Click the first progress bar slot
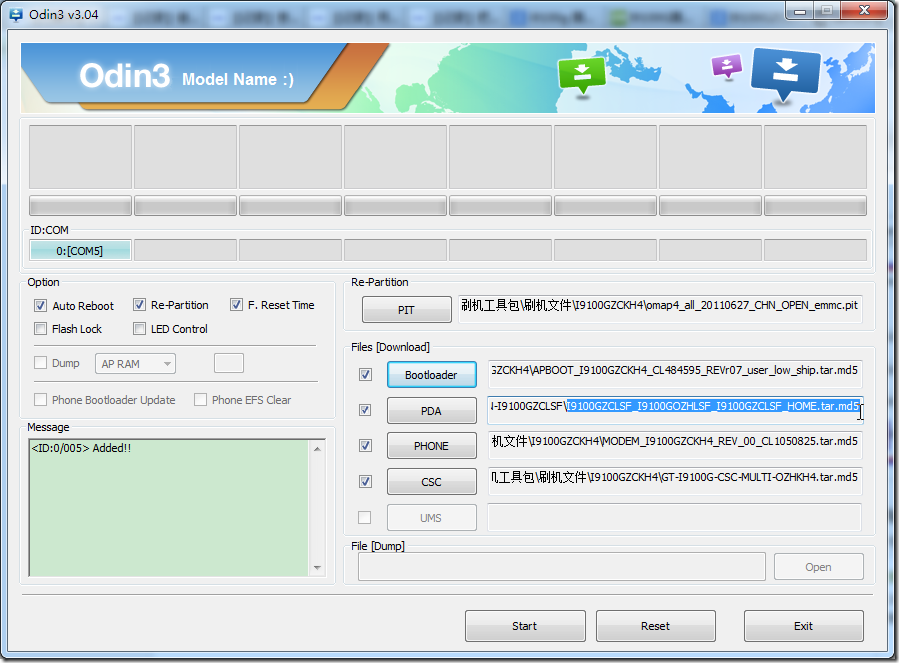 (x=80, y=205)
